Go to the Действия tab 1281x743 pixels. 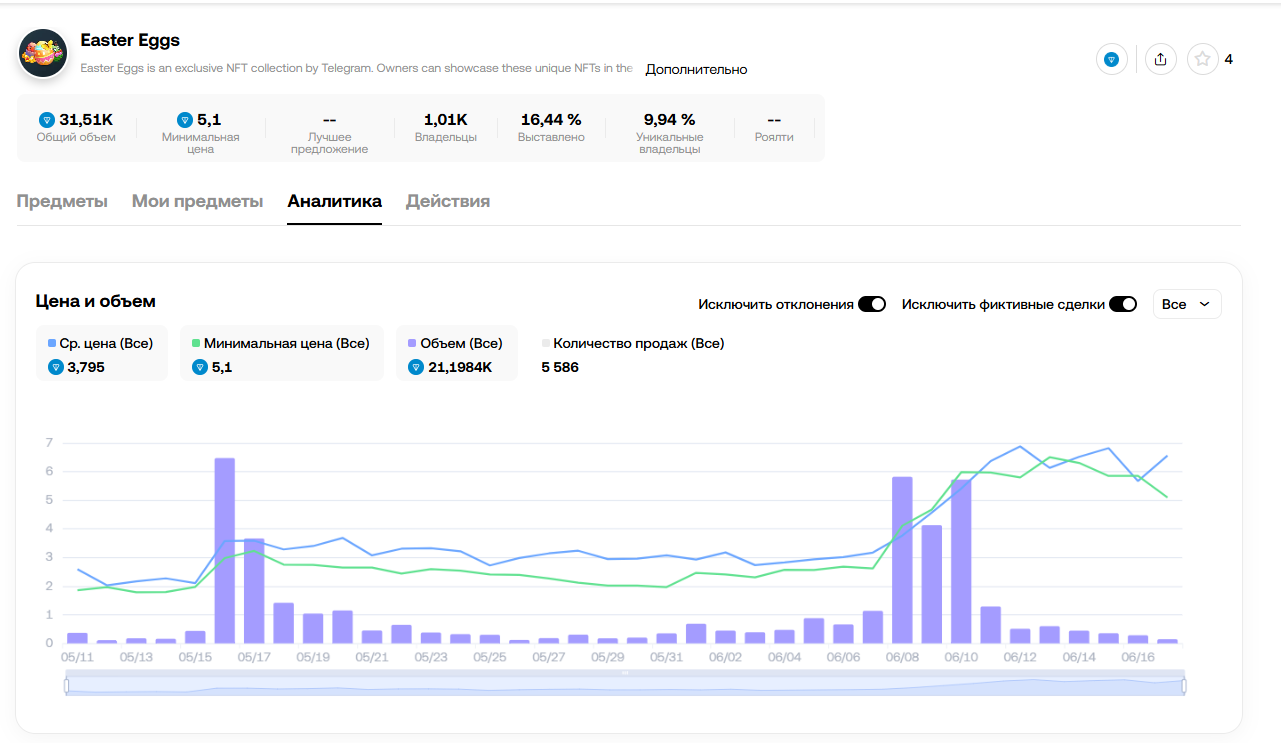coord(448,201)
